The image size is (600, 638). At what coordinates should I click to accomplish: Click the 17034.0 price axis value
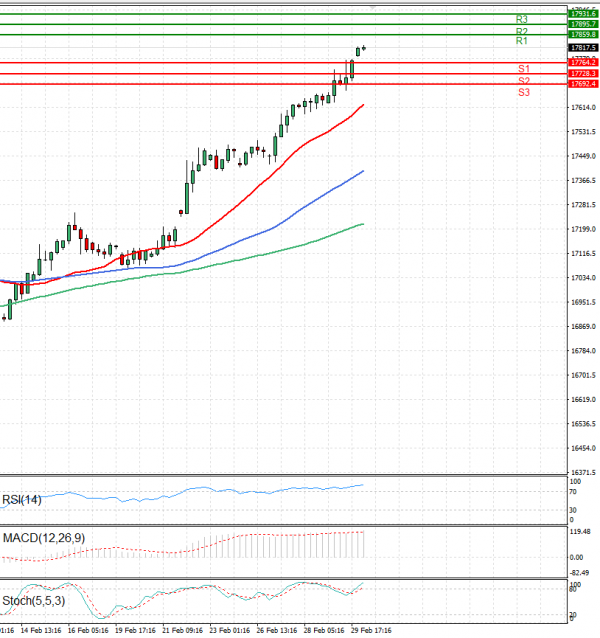(x=583, y=277)
